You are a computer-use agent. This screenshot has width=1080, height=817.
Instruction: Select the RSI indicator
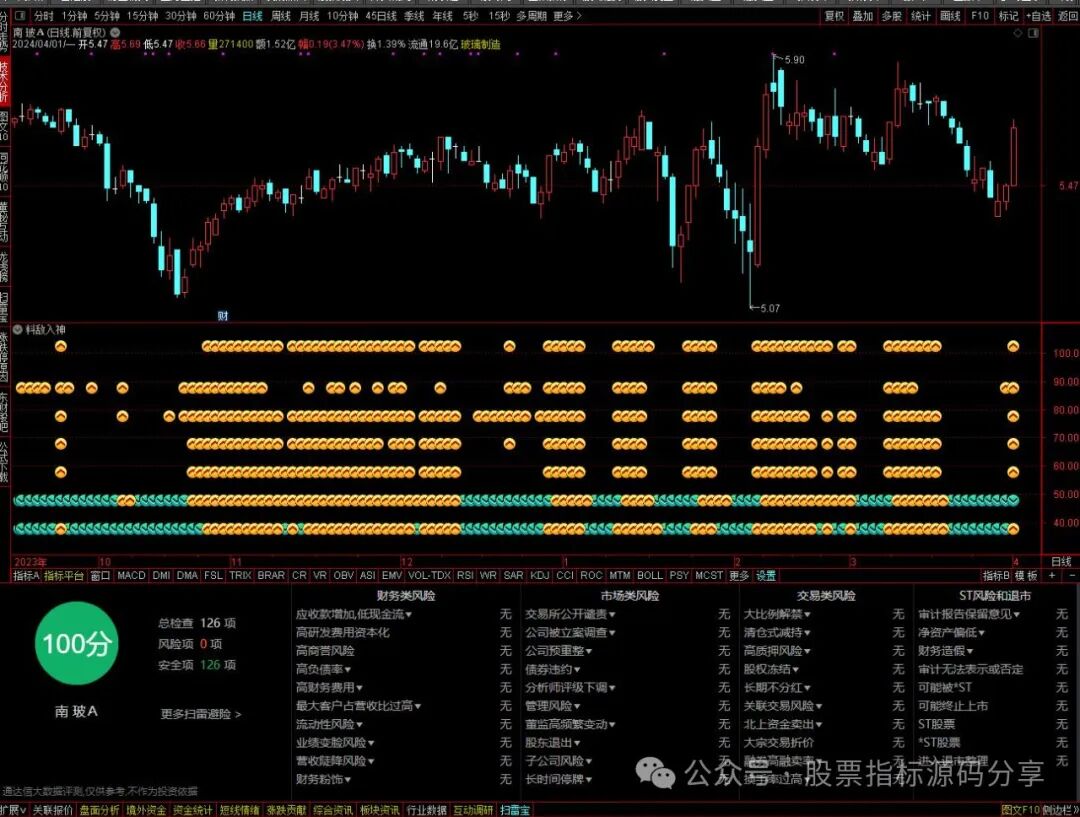point(465,575)
